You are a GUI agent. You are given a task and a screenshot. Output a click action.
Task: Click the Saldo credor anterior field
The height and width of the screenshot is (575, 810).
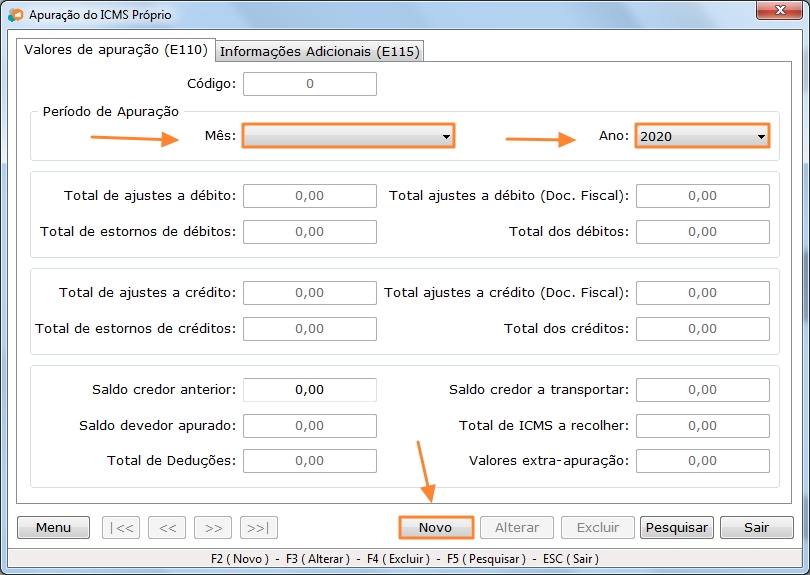coord(310,390)
